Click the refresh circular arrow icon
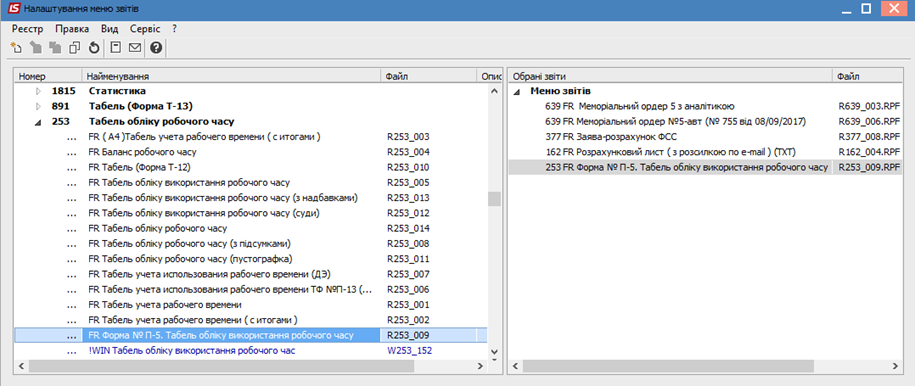The height and width of the screenshot is (386, 915). tap(94, 48)
